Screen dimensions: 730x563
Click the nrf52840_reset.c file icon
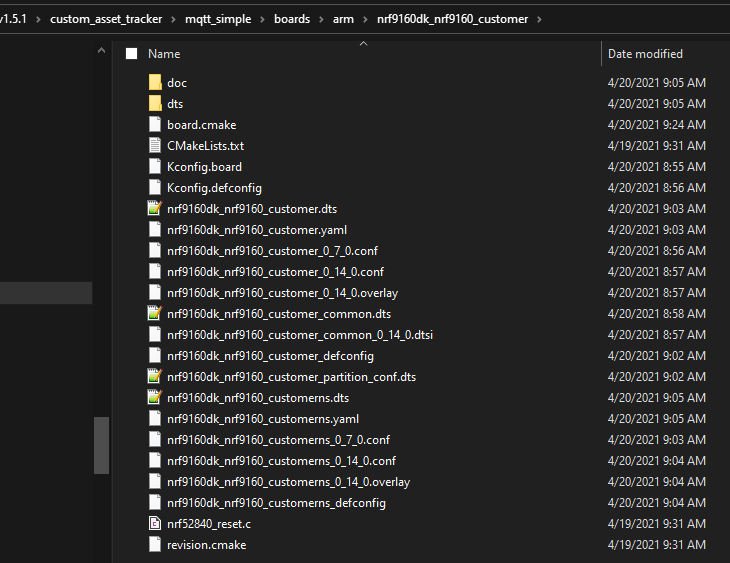[x=155, y=524]
